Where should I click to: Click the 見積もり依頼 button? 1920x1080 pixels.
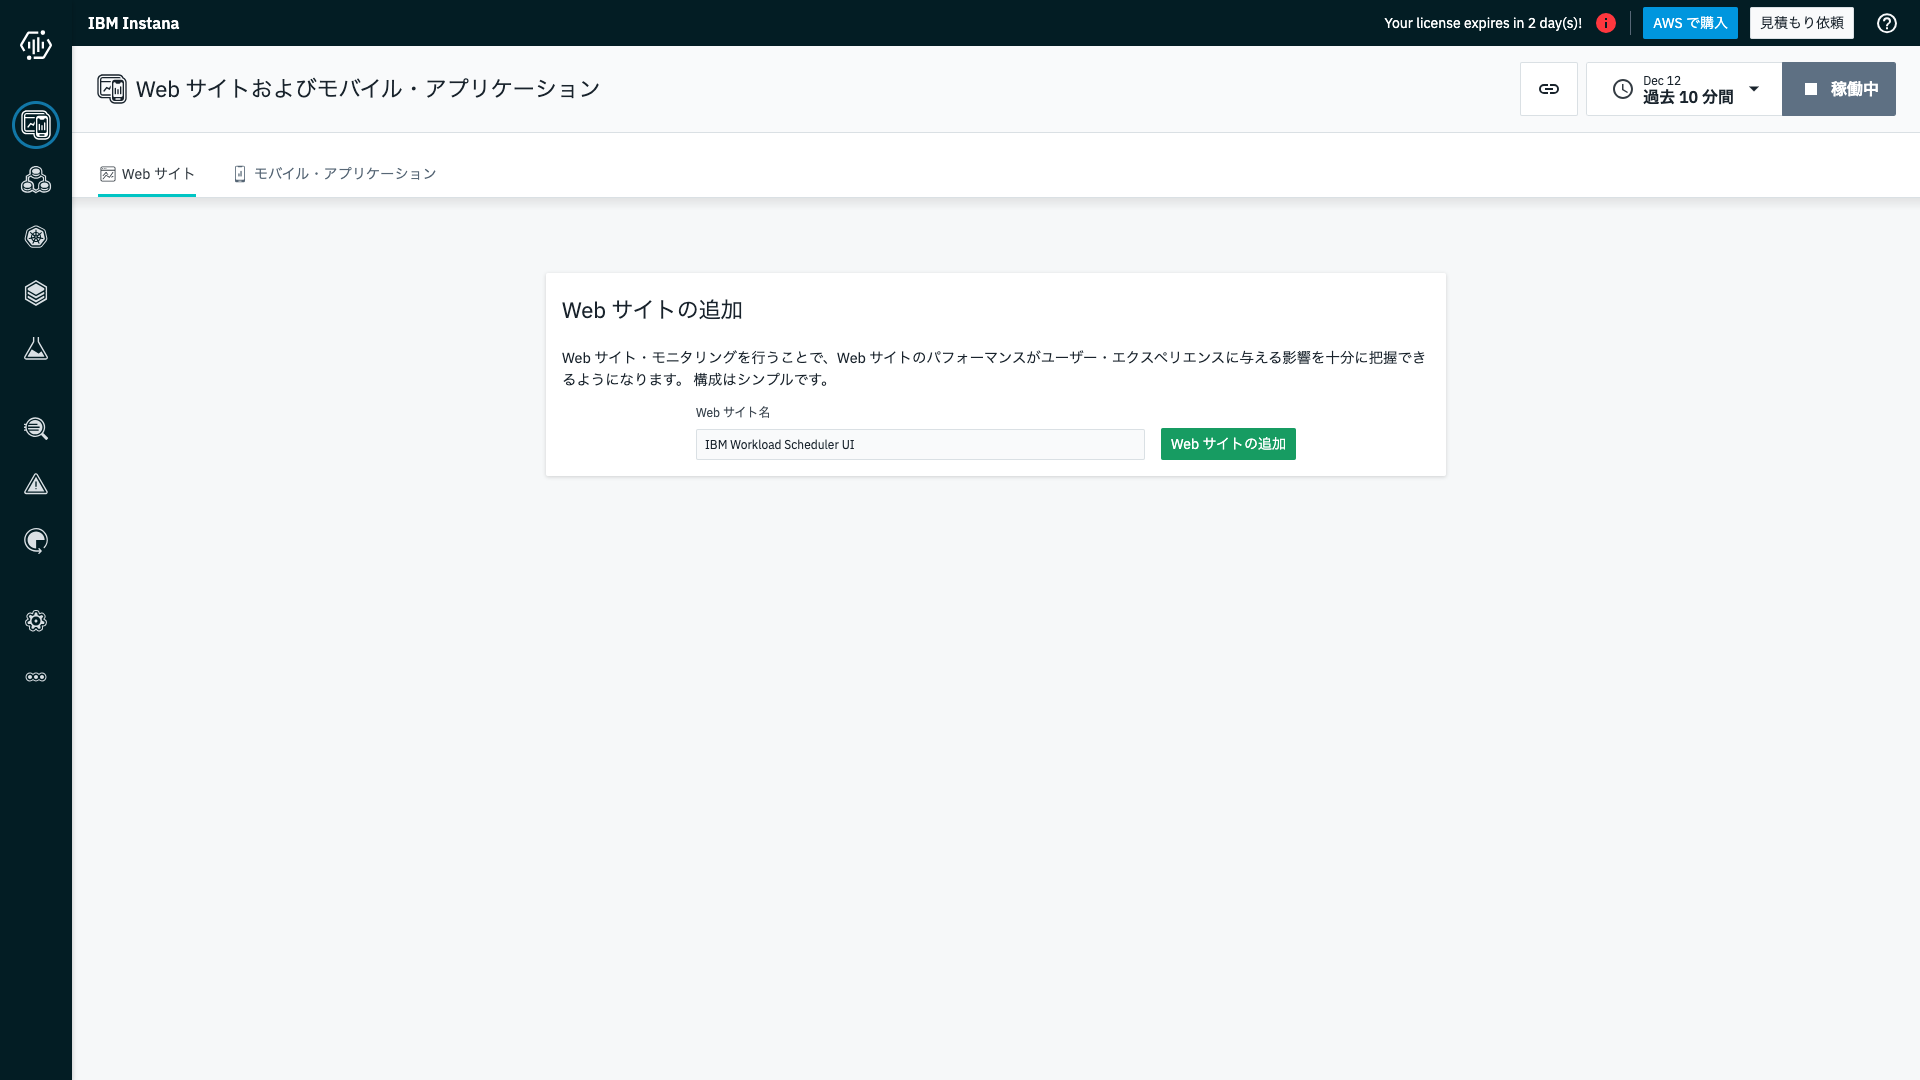(1800, 22)
